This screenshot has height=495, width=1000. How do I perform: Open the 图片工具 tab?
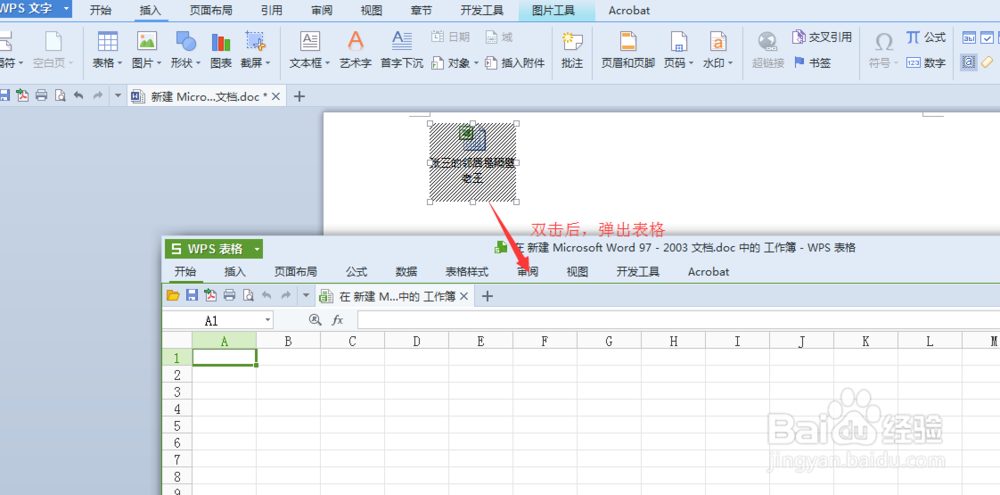[x=553, y=11]
